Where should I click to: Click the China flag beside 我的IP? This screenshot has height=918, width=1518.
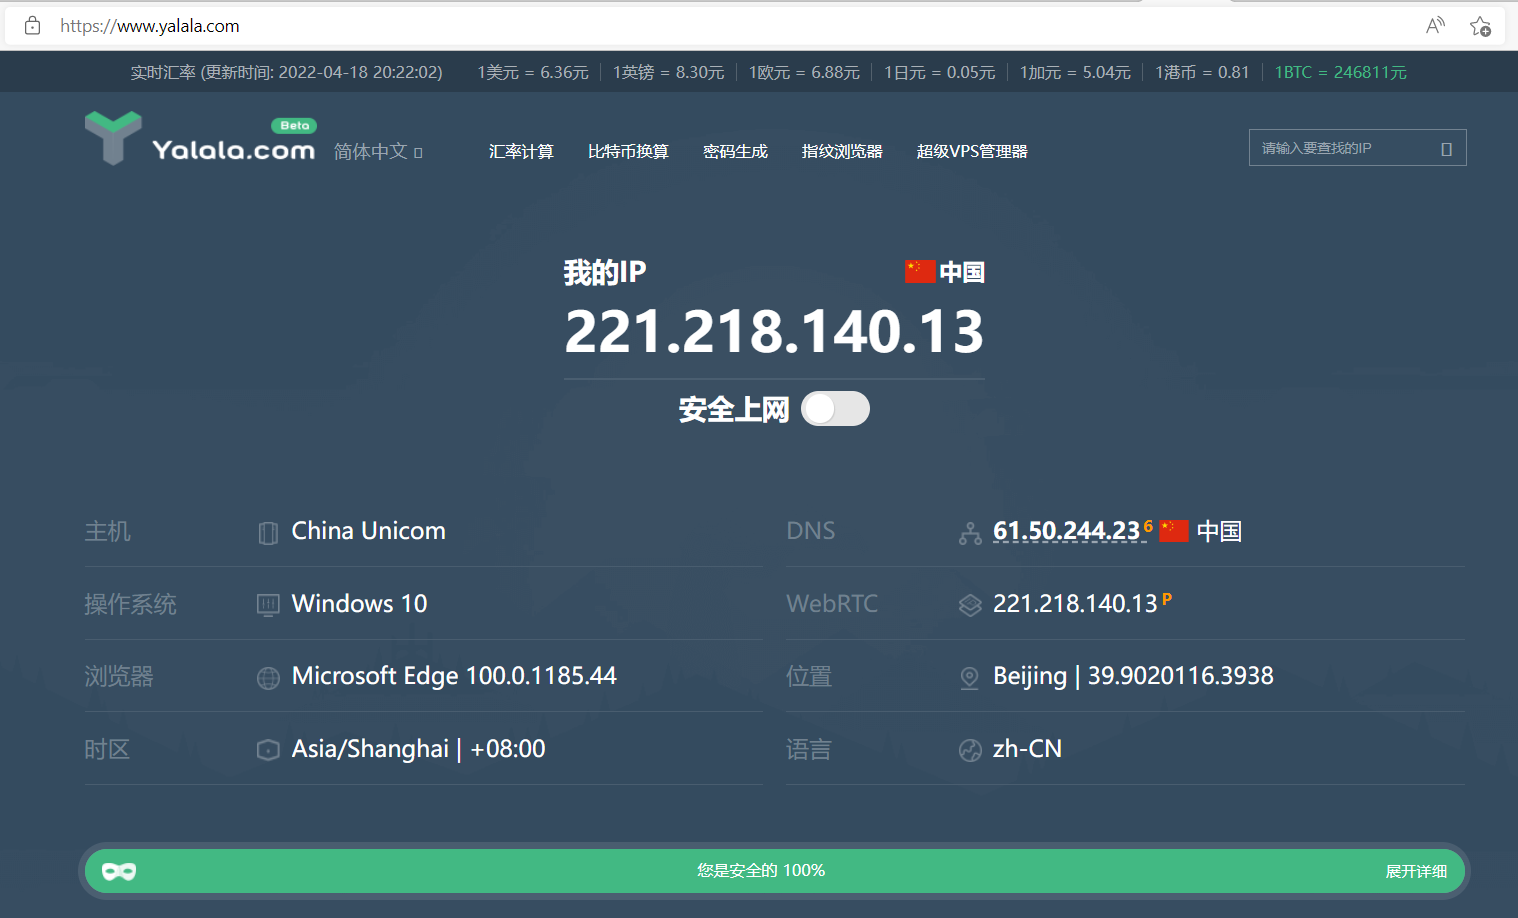click(x=920, y=271)
